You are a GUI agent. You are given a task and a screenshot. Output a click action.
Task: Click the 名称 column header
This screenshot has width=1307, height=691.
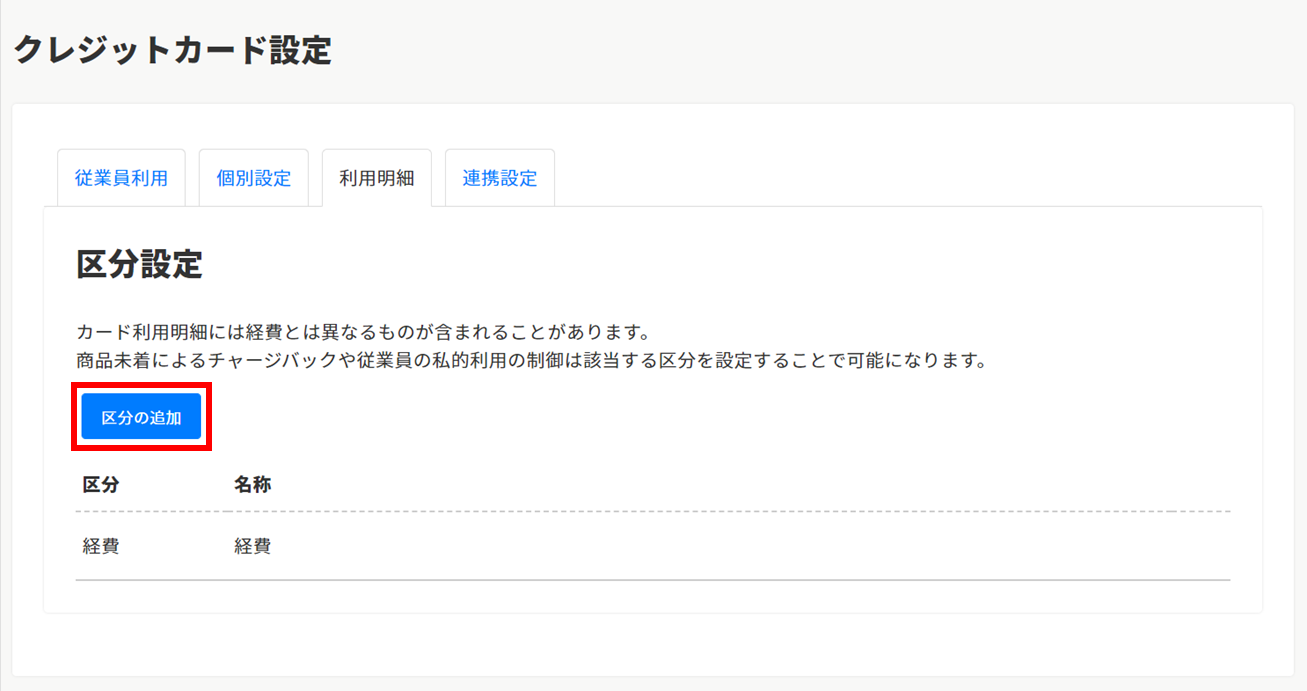[252, 485]
